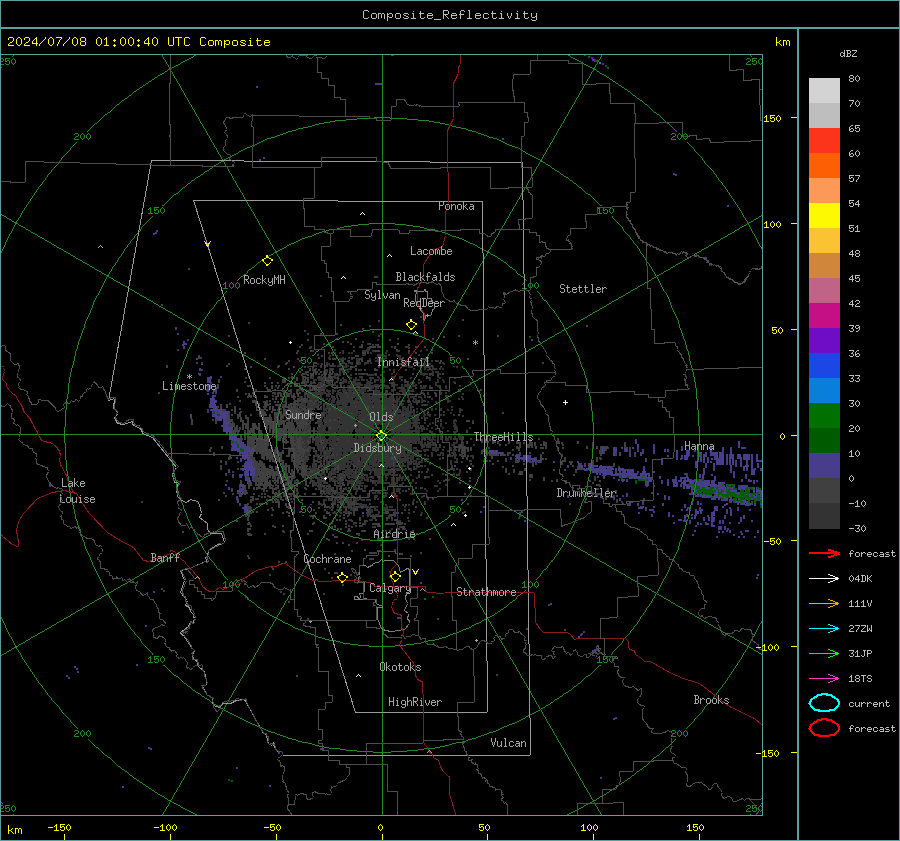
Task: Click the current legend label
Action: coord(869,703)
